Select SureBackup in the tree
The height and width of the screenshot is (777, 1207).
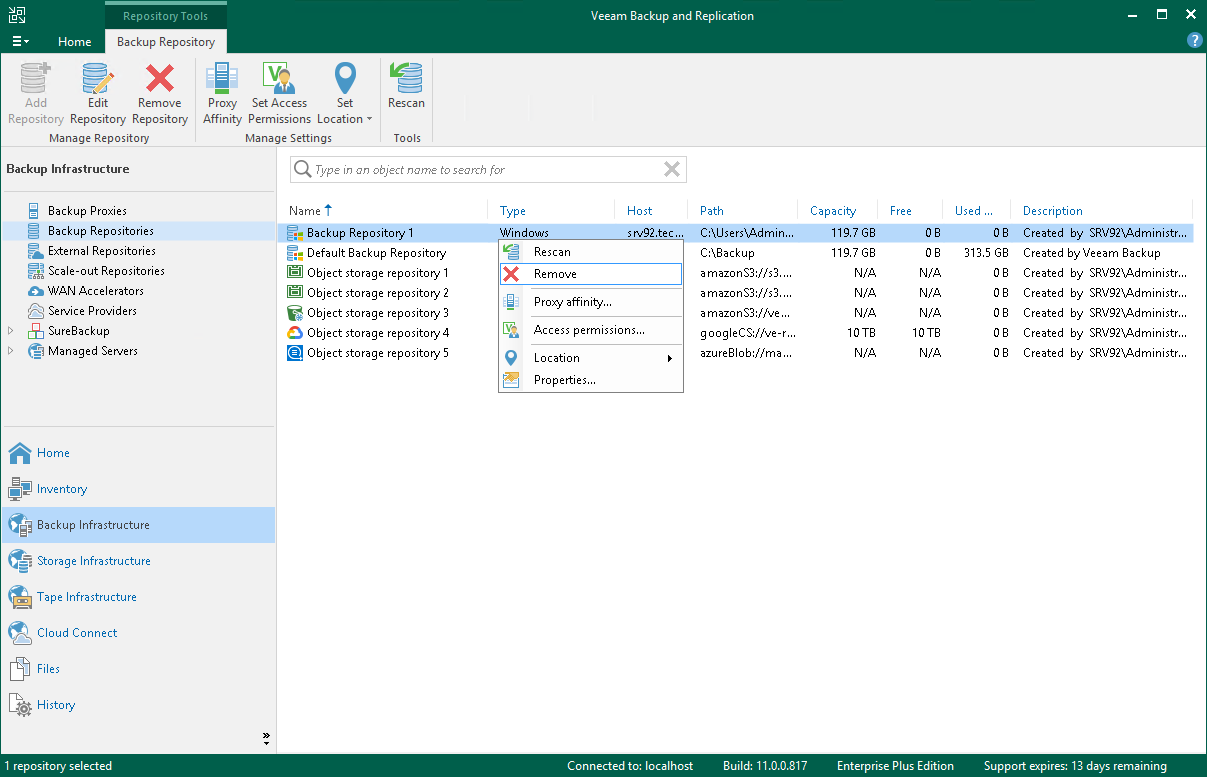(78, 331)
